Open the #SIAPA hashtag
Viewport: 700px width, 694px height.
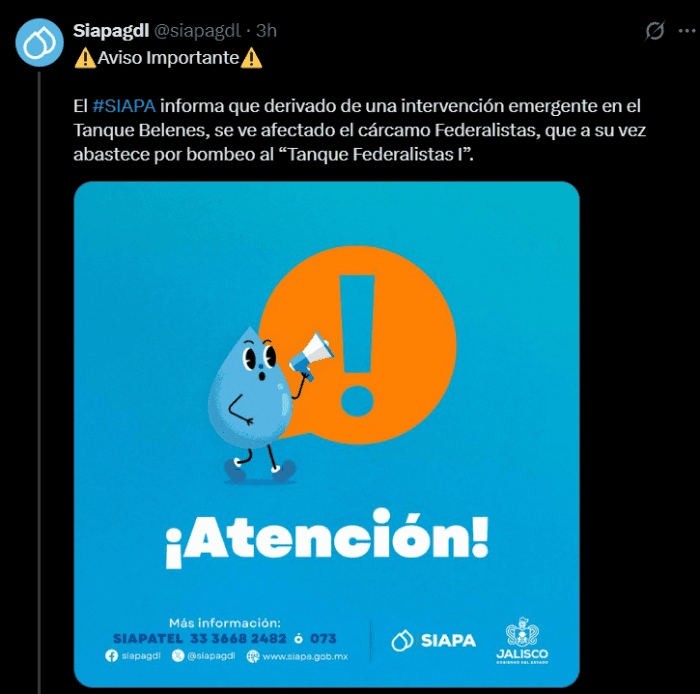coord(124,106)
